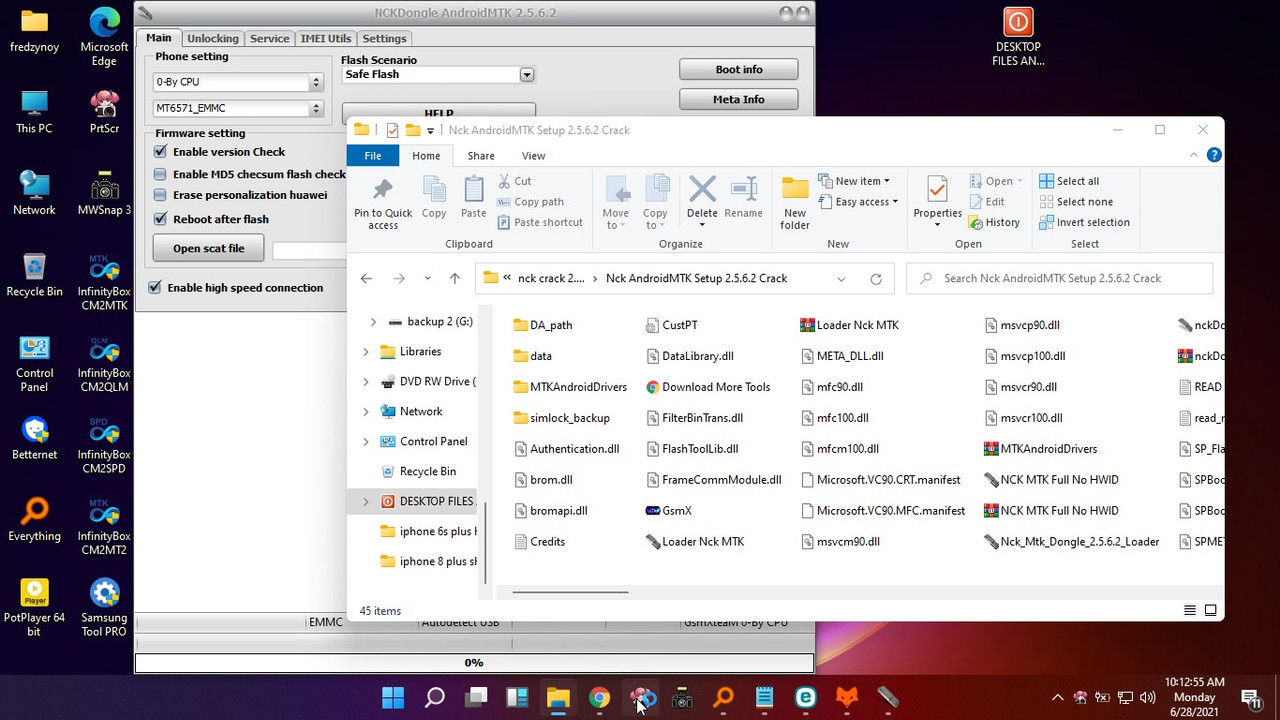Open PotPlayer 64 bit shortcut
The width and height of the screenshot is (1280, 720).
pos(34,609)
